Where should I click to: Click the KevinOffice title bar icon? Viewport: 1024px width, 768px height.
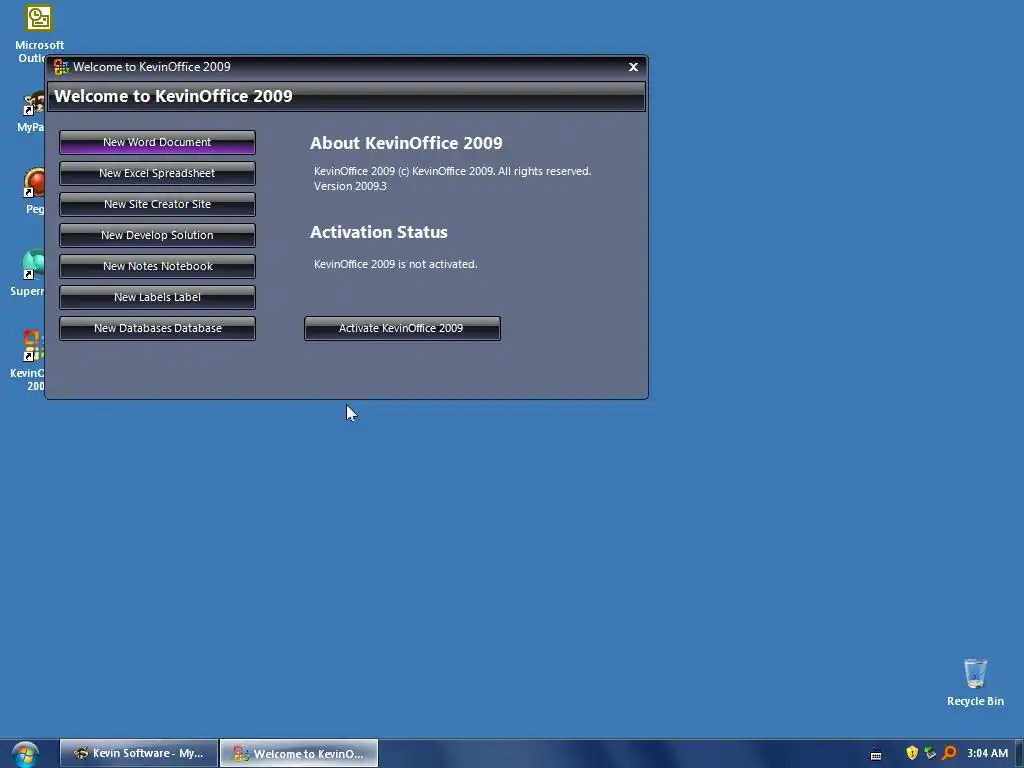pyautogui.click(x=61, y=67)
